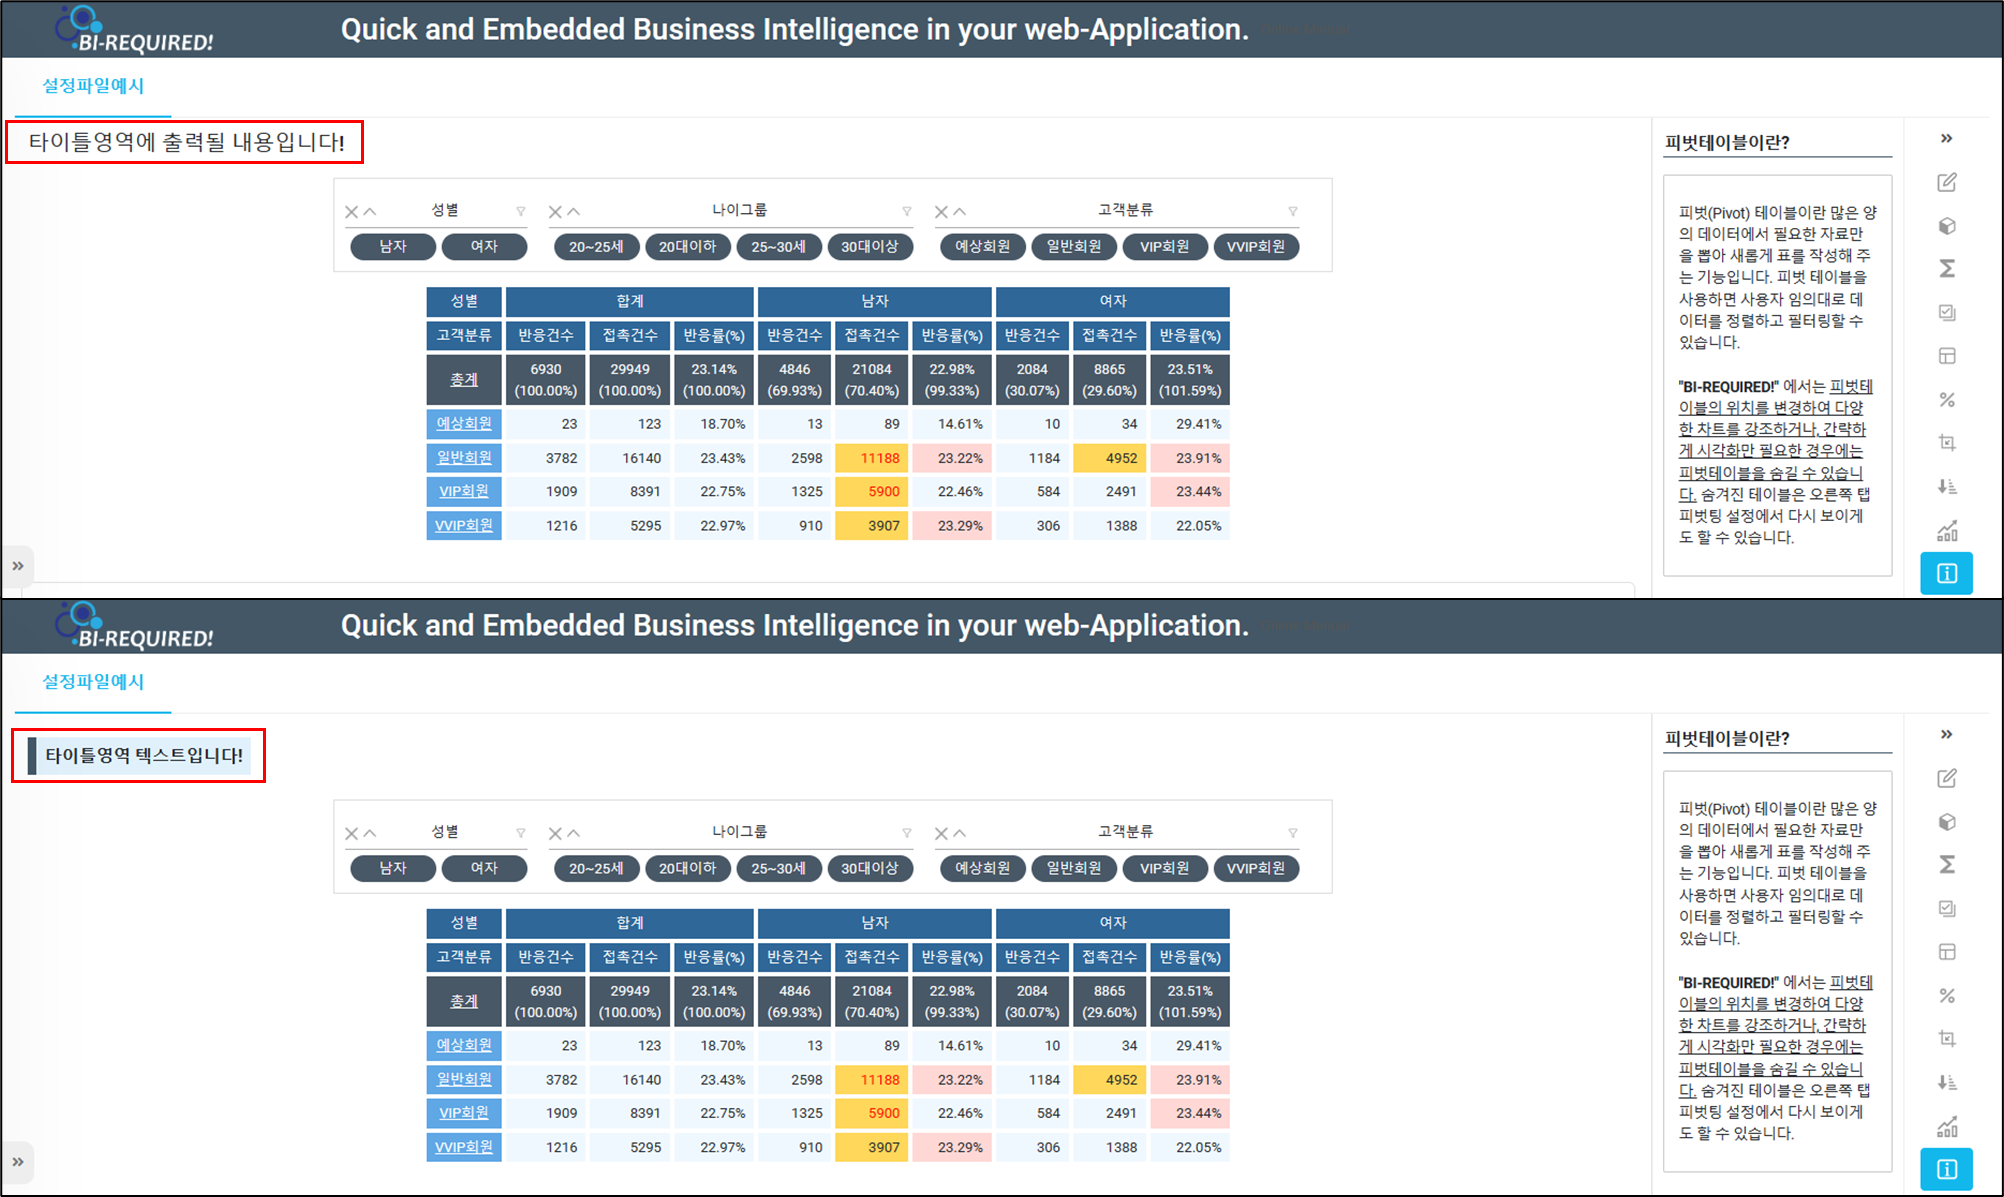Toggle the VIP회원 filter pill in top screenshot
Image resolution: width=2004 pixels, height=1197 pixels.
tap(1165, 246)
